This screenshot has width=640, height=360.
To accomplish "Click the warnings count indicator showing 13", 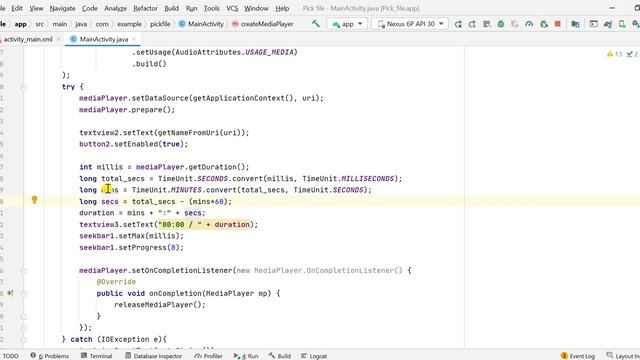I will pos(614,54).
